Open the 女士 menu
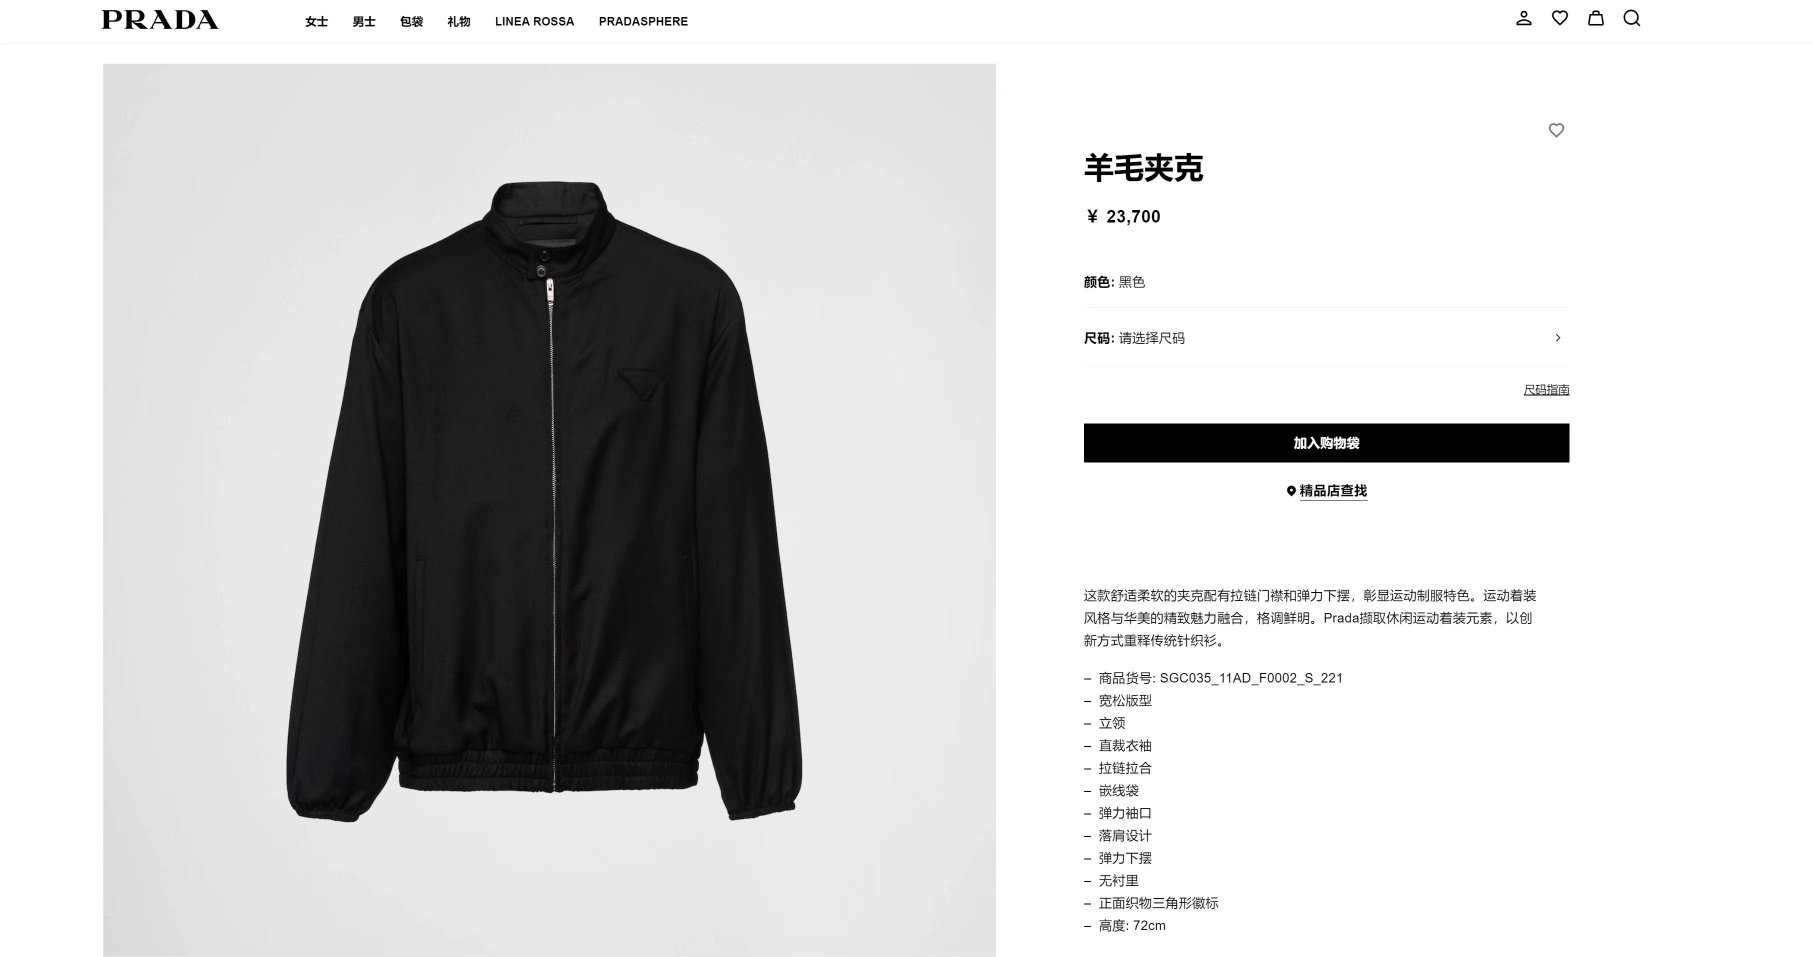 click(x=316, y=21)
